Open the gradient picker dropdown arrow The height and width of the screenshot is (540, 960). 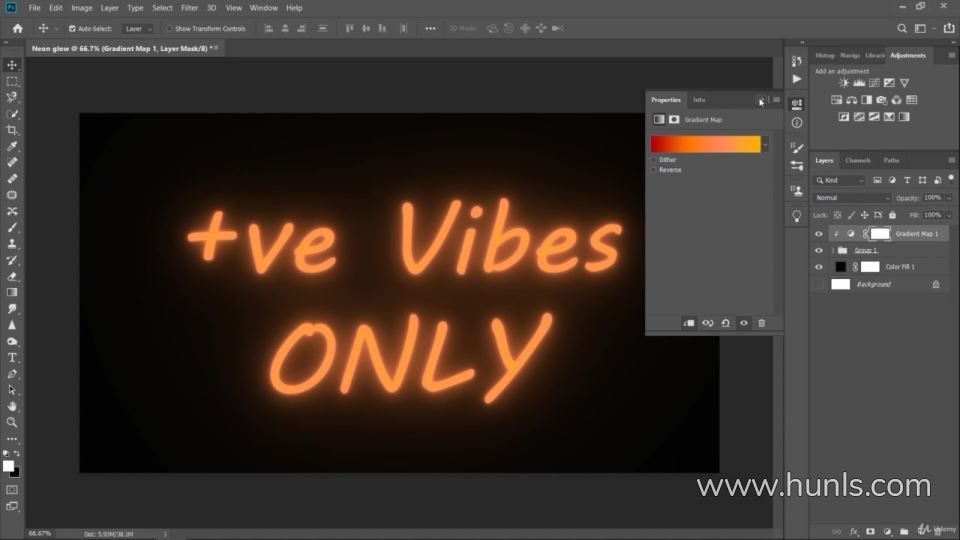(x=765, y=145)
